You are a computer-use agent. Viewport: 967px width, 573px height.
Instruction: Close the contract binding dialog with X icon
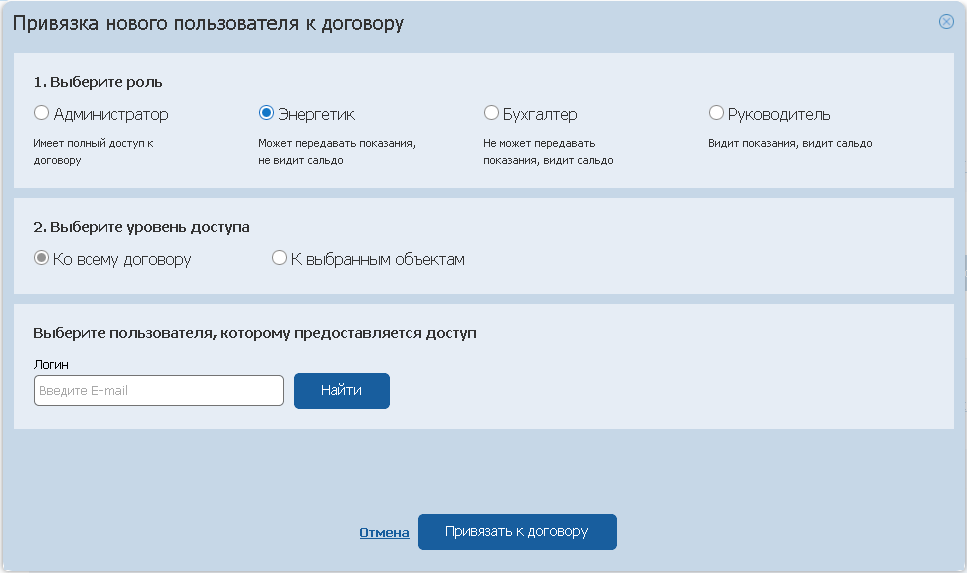tap(946, 22)
